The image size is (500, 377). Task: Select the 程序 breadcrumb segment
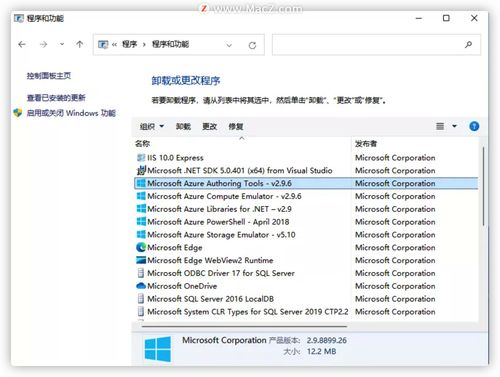(x=129, y=44)
